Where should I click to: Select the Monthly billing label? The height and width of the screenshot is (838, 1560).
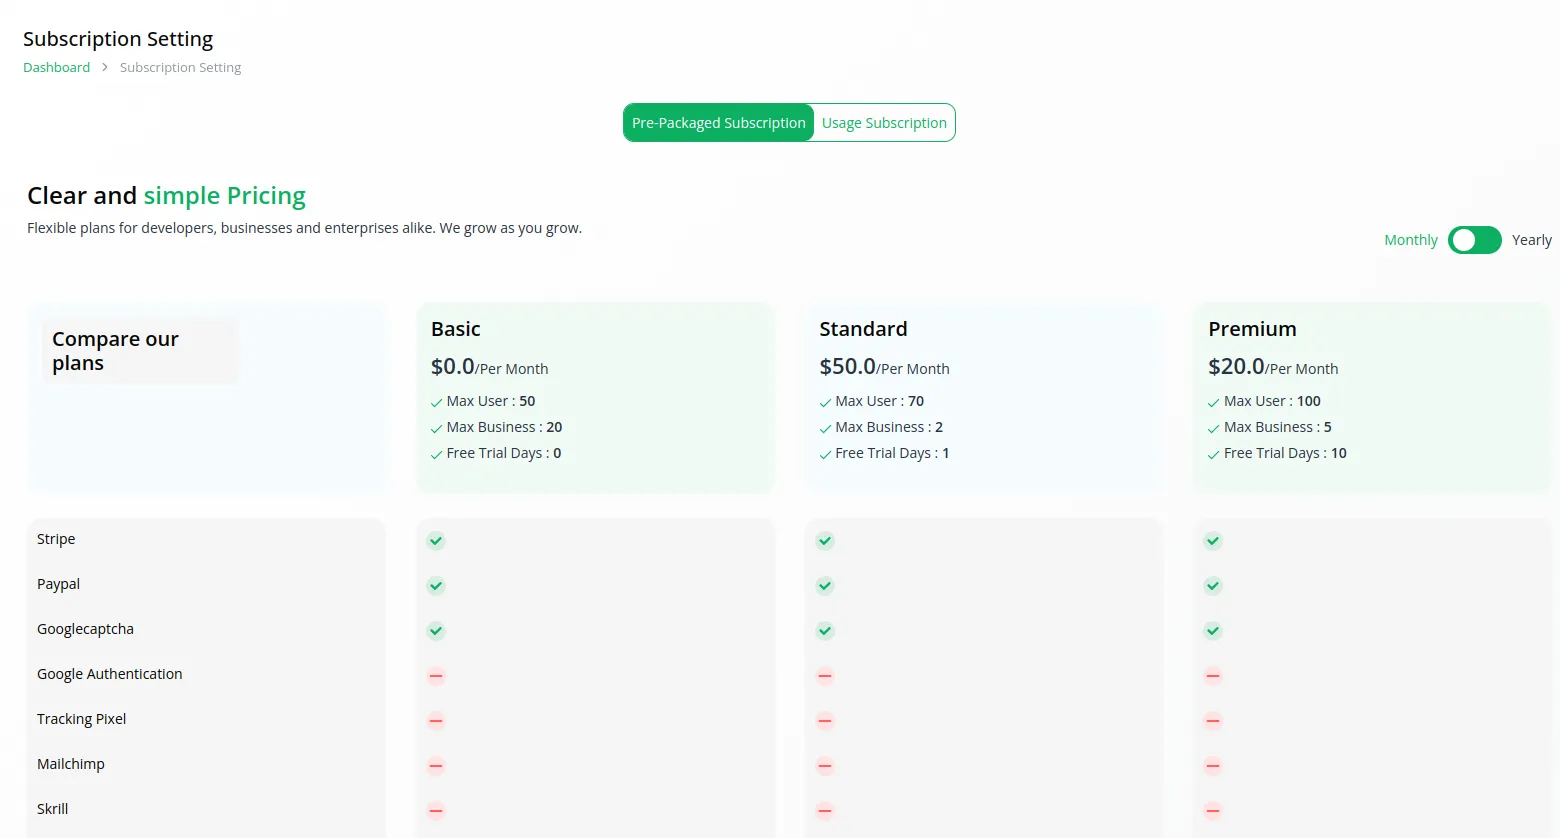(1410, 240)
